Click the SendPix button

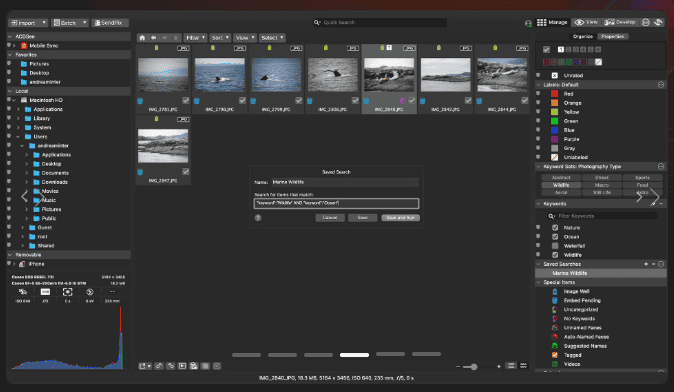[110, 23]
